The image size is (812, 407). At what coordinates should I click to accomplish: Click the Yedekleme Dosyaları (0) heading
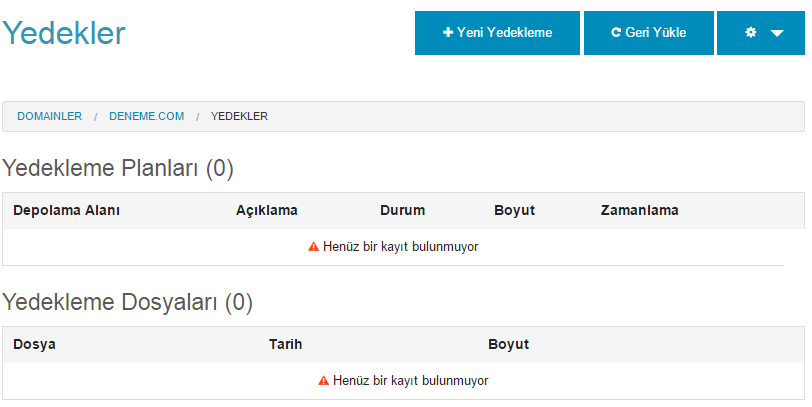tap(127, 302)
